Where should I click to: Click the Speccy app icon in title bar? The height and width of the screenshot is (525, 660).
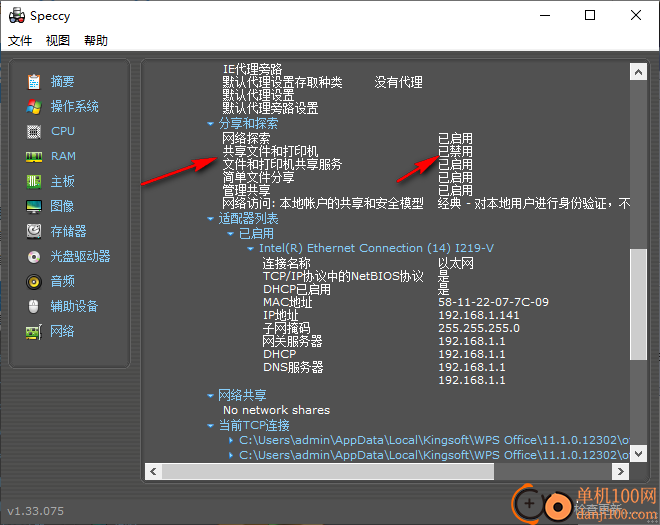coord(16,16)
